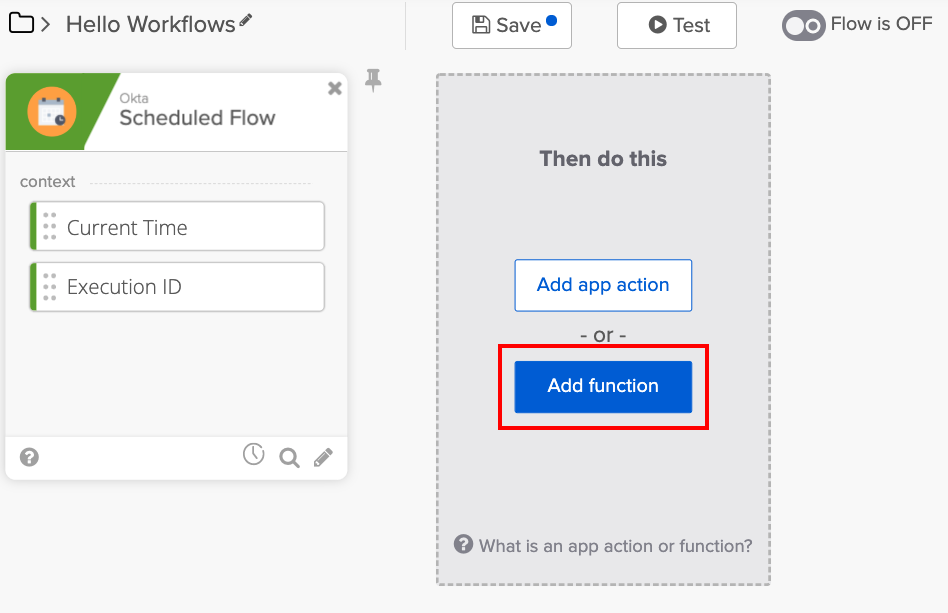Screen dimensions: 948x613
Task: Select the Execution ID output field
Action: click(x=178, y=287)
